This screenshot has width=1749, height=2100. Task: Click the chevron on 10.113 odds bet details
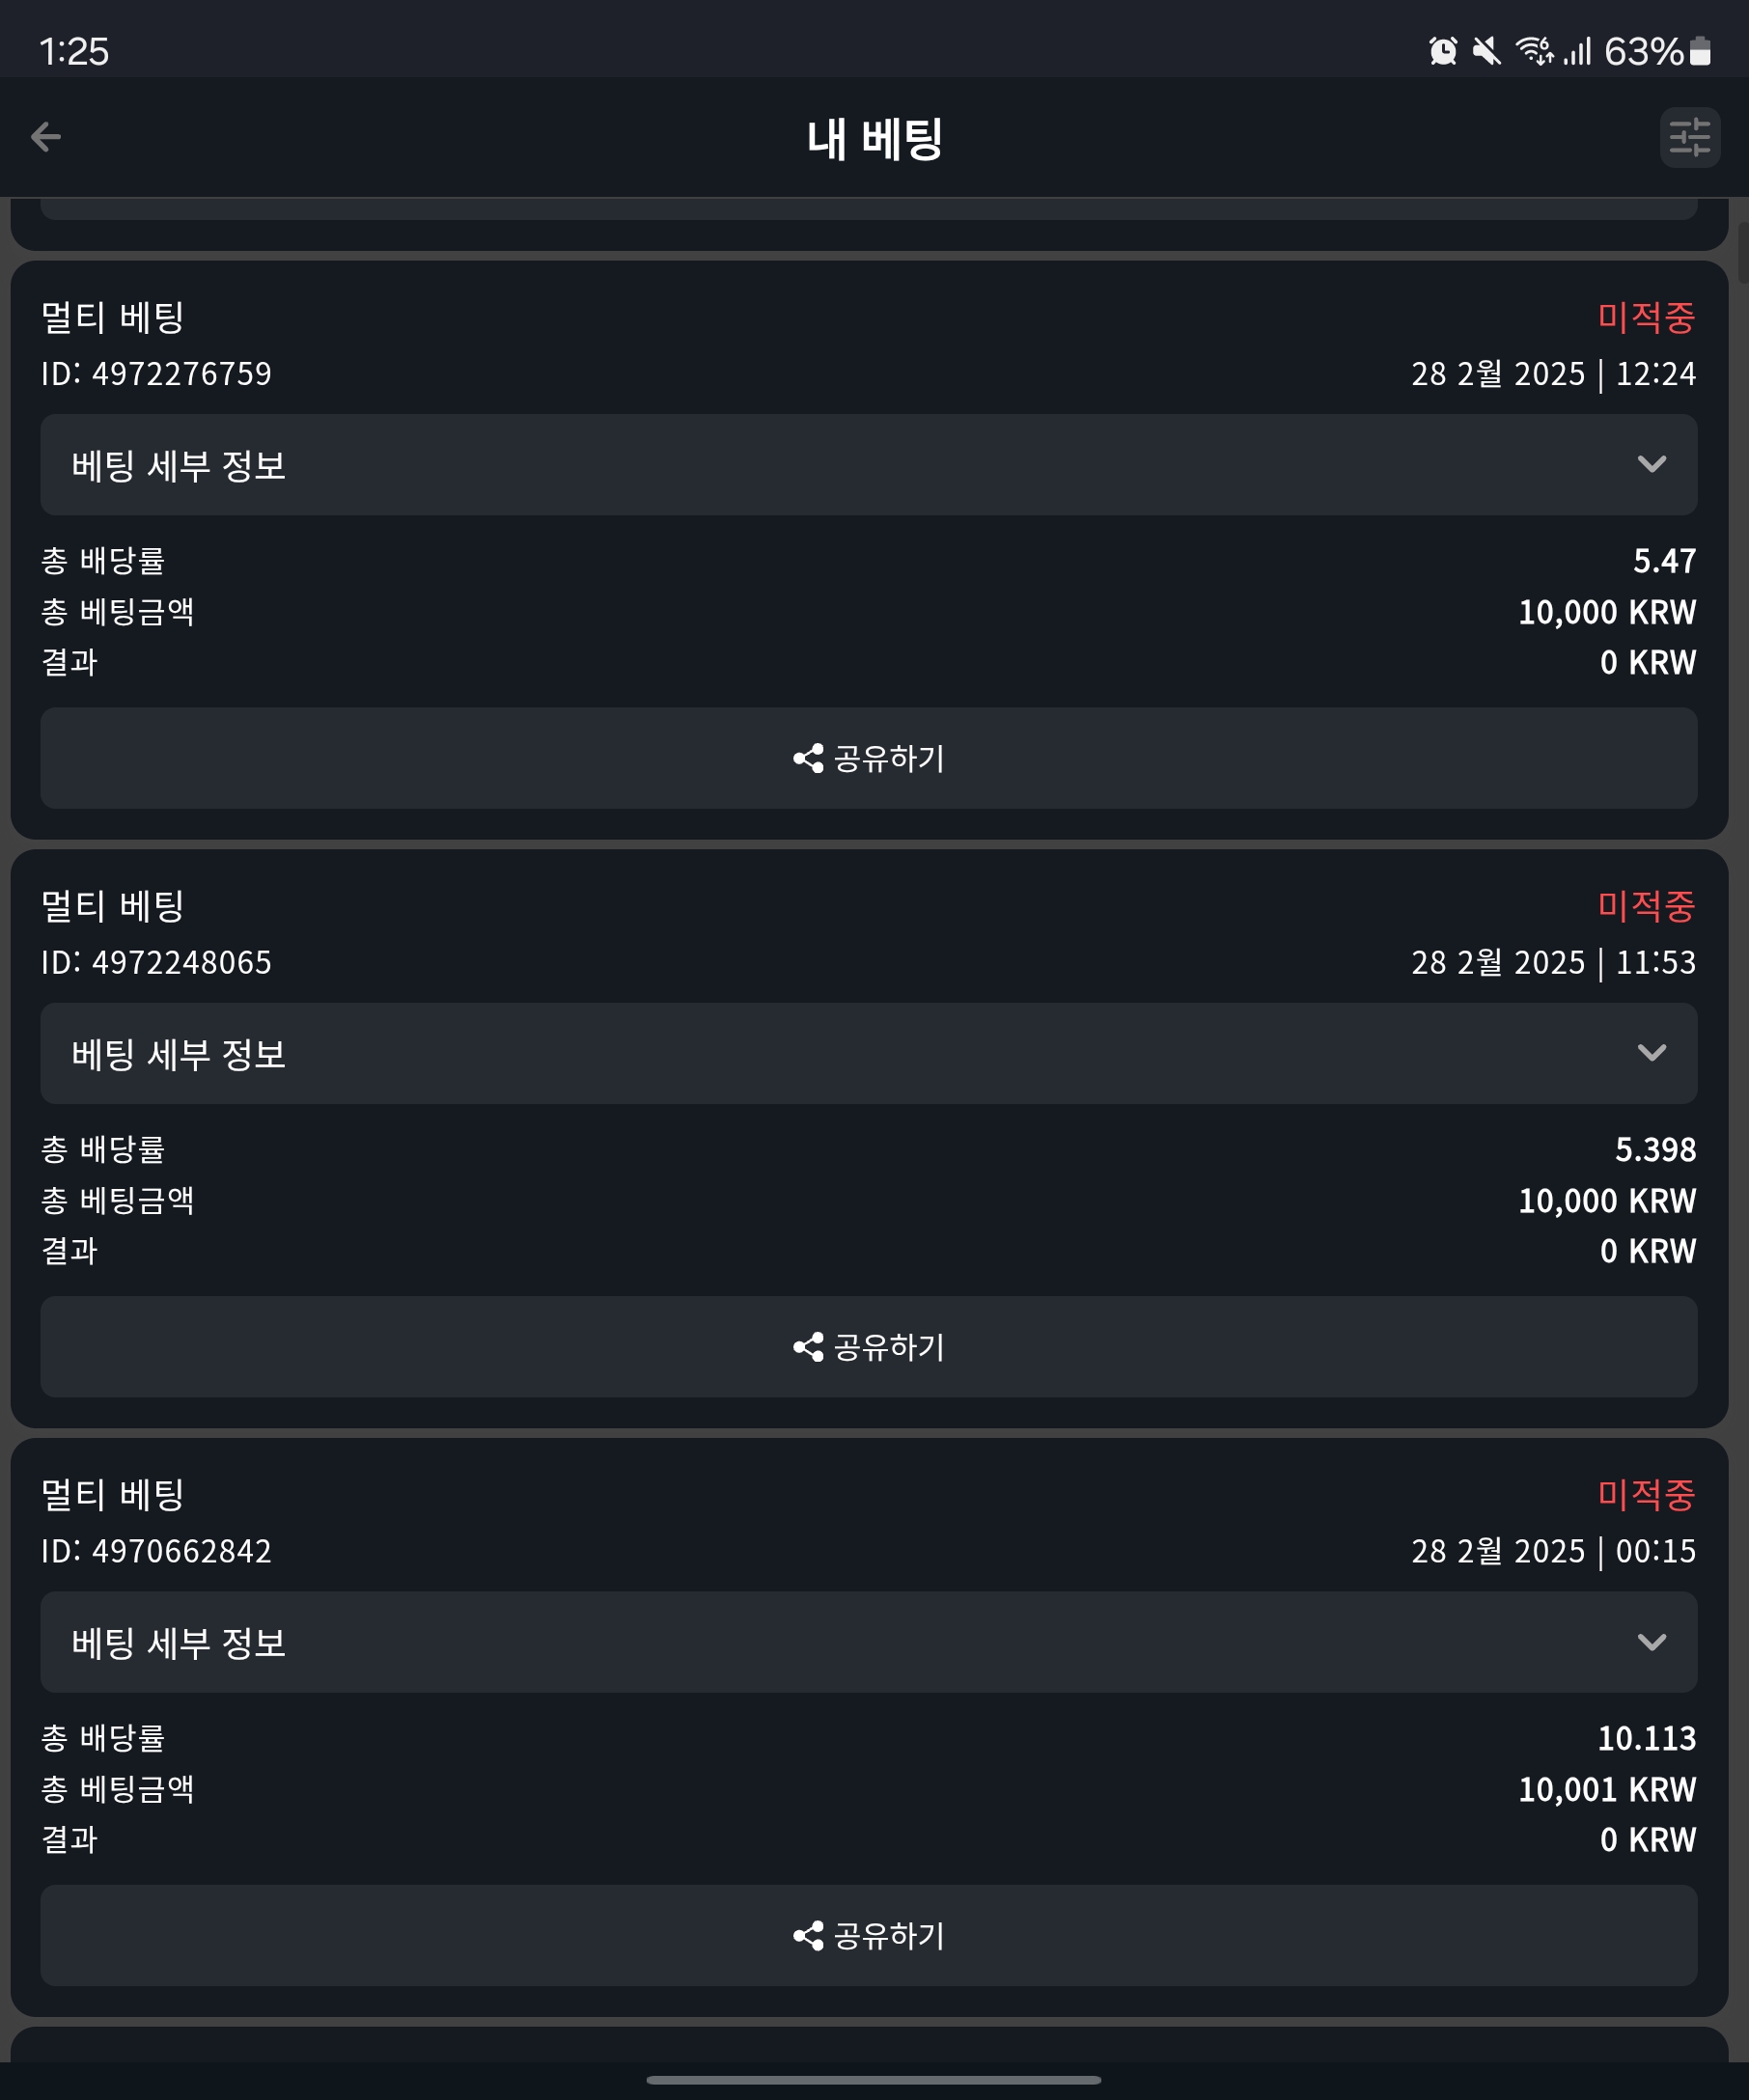(x=1652, y=1643)
